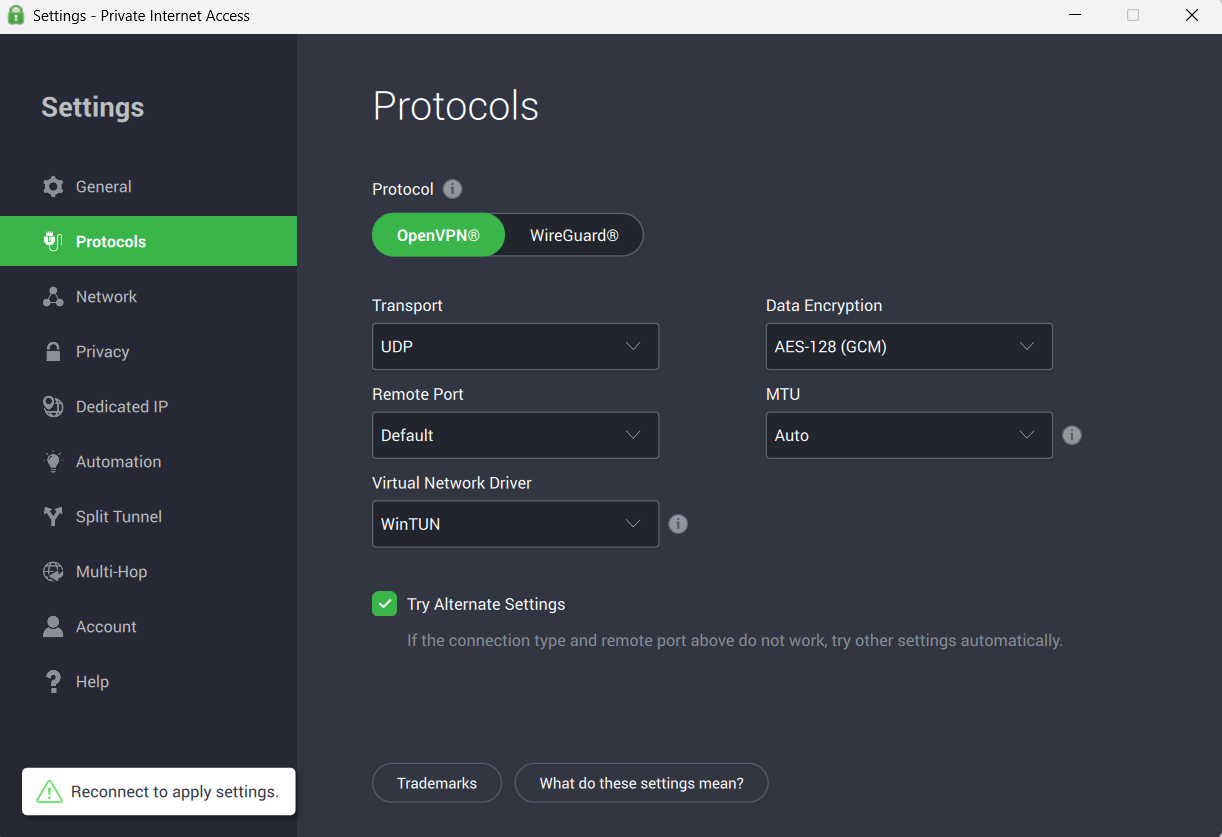Image resolution: width=1222 pixels, height=837 pixels.
Task: Click the Trademarks button
Action: point(437,783)
